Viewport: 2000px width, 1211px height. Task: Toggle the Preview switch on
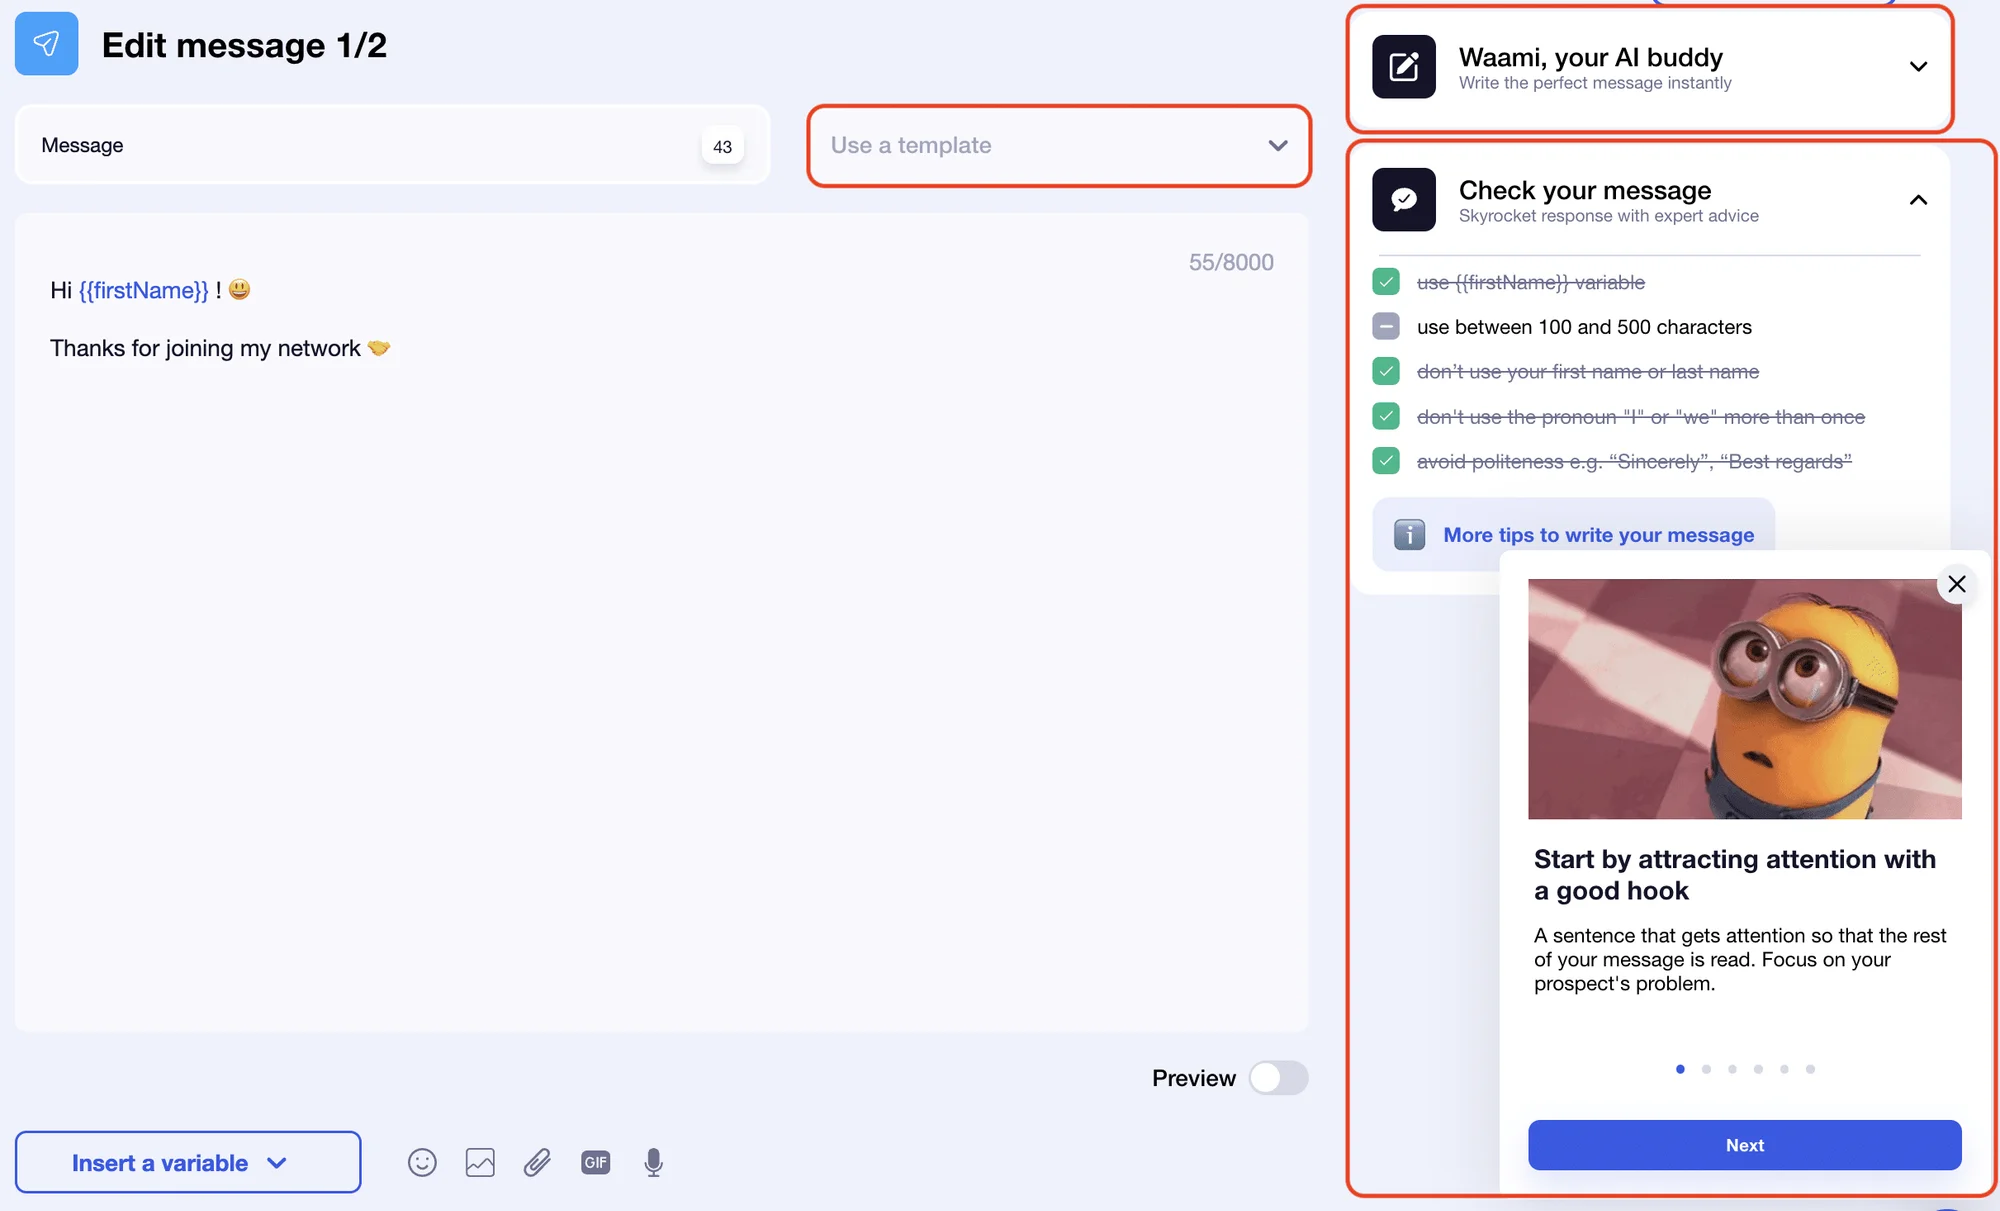point(1278,1078)
